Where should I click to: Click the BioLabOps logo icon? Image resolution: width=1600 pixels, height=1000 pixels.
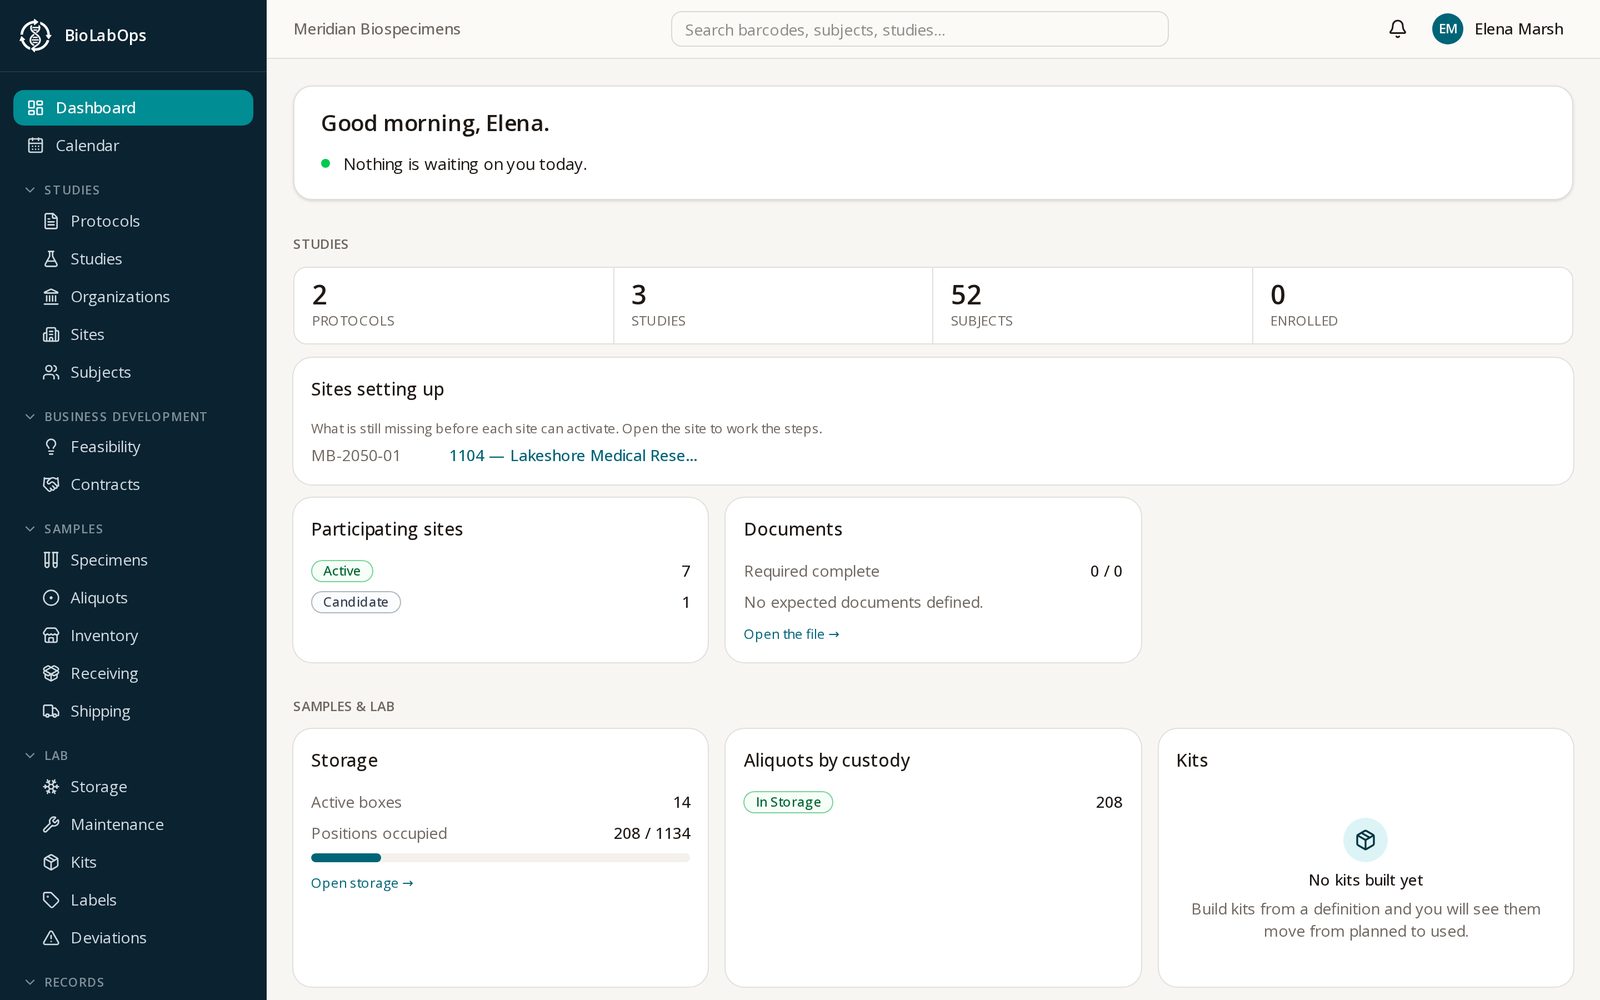pyautogui.click(x=35, y=35)
